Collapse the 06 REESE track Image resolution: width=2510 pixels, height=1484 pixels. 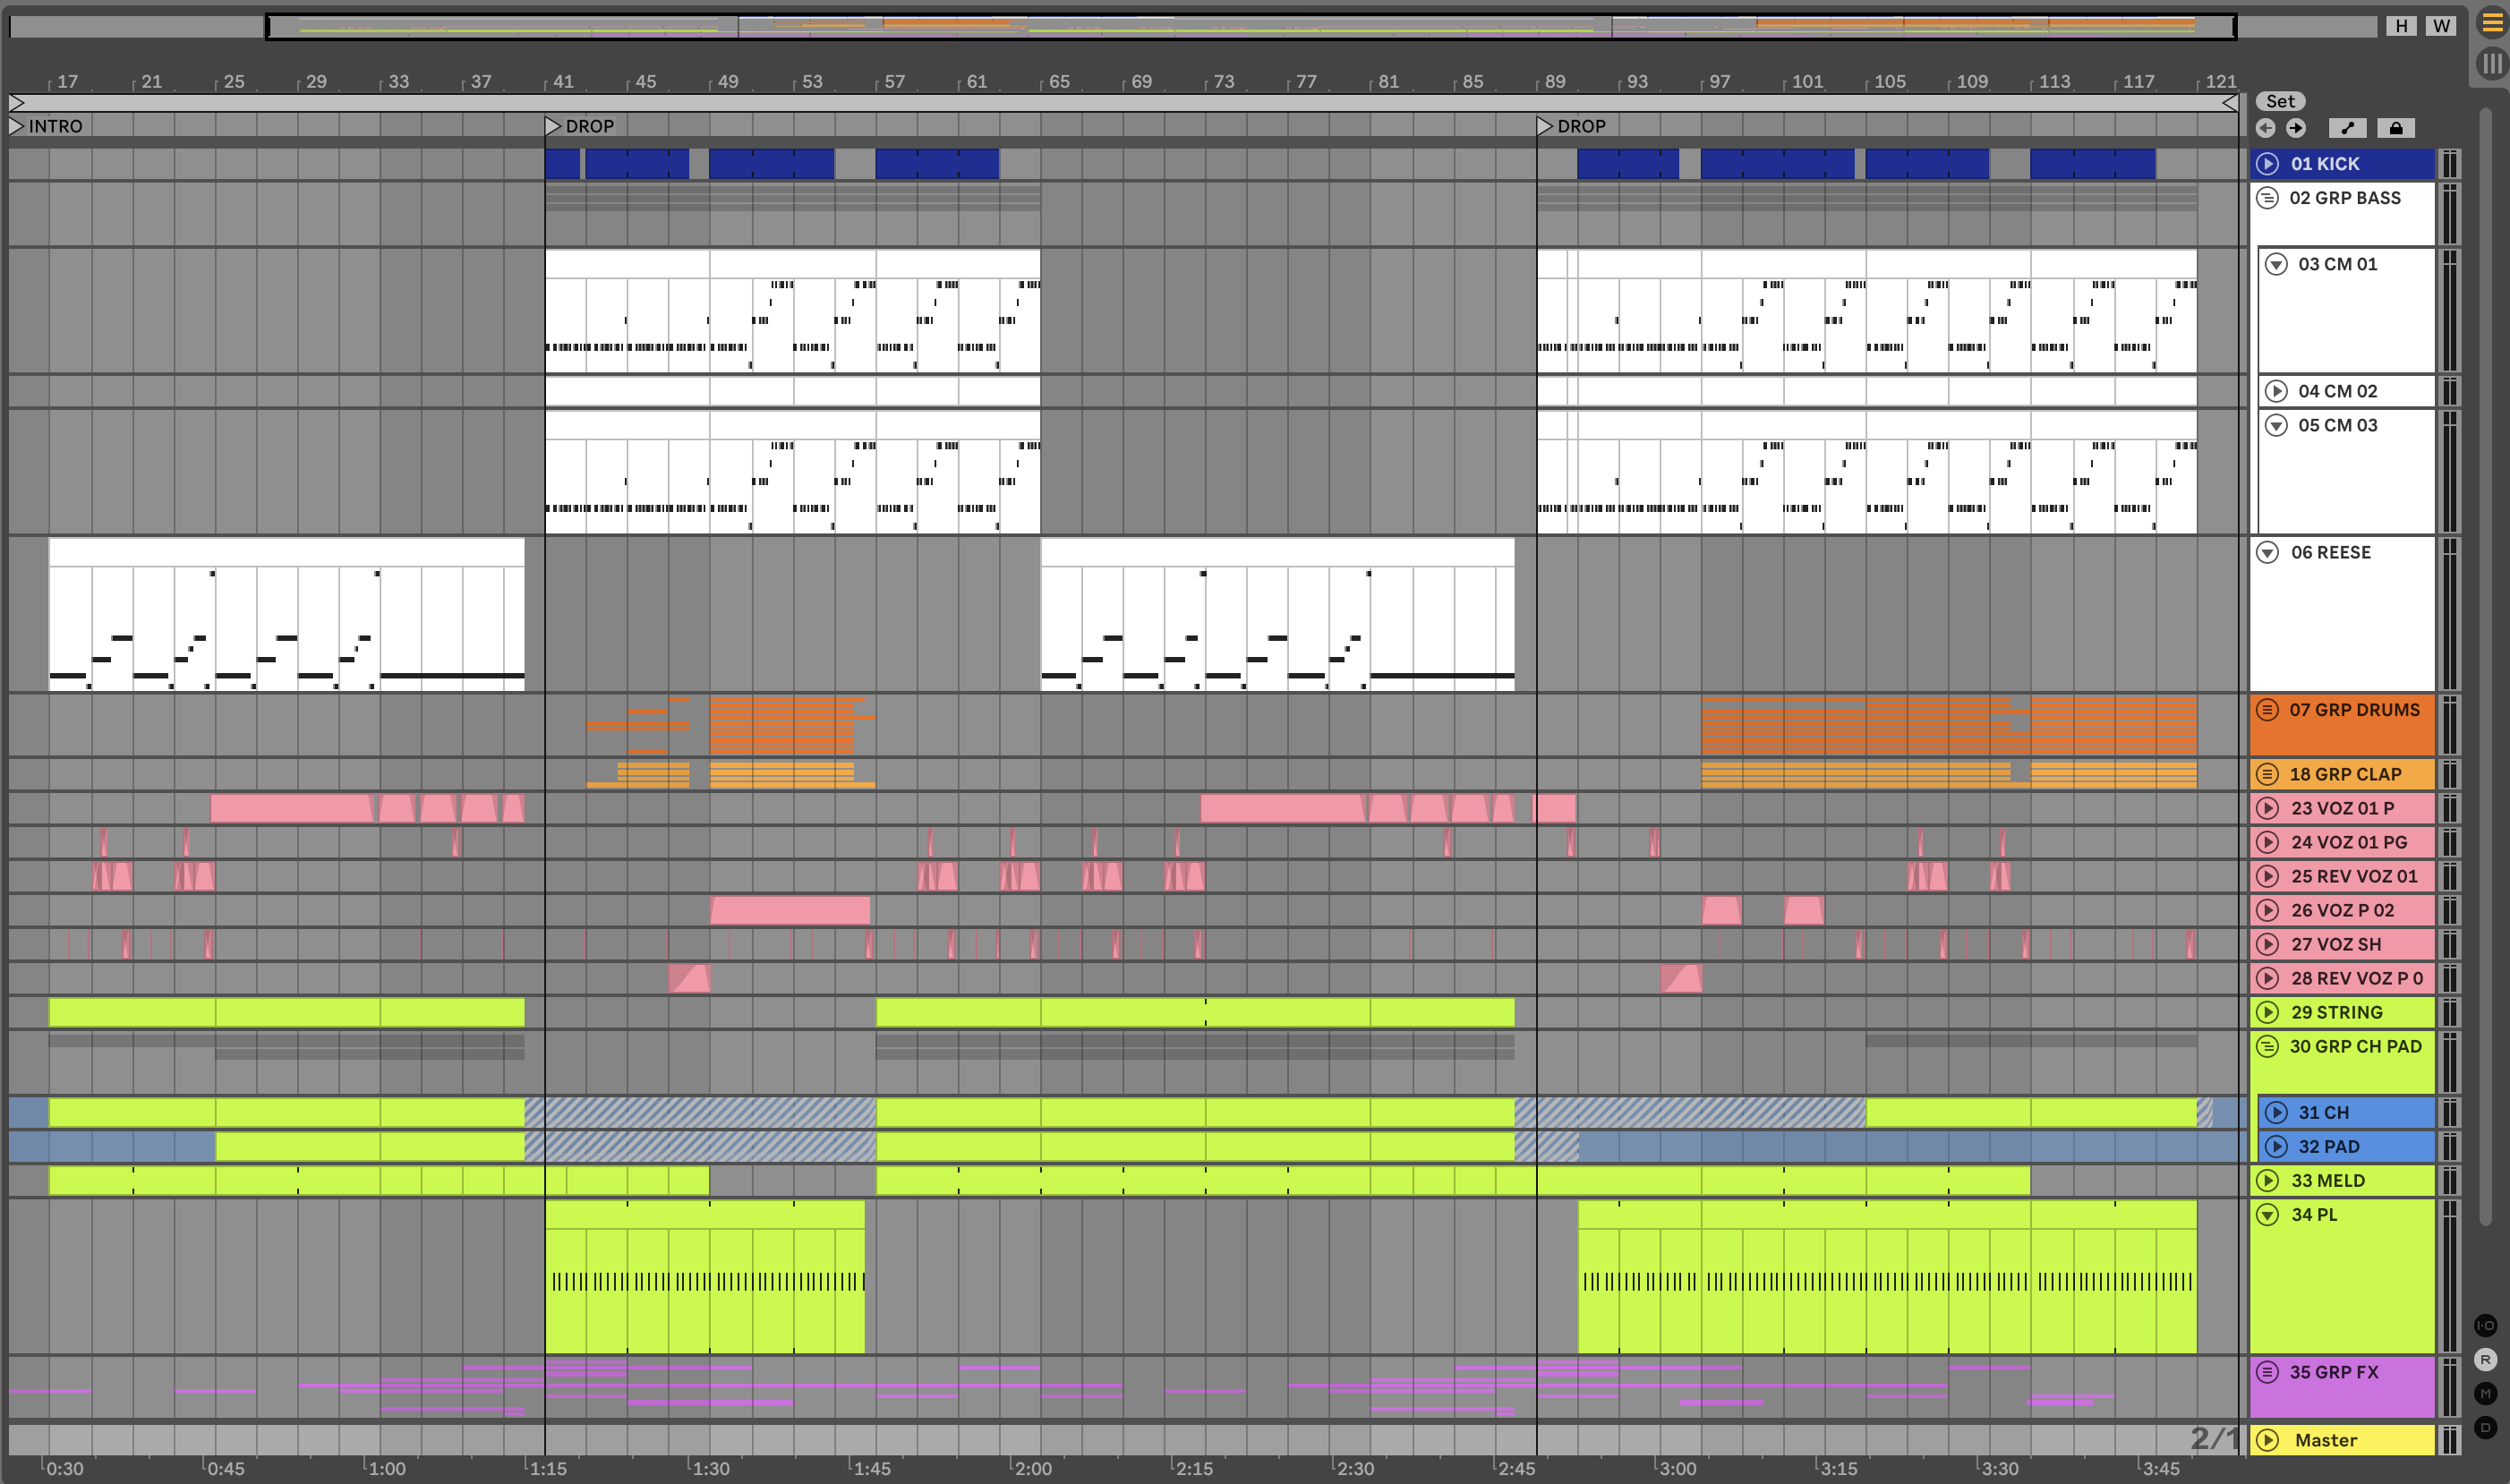(2268, 553)
